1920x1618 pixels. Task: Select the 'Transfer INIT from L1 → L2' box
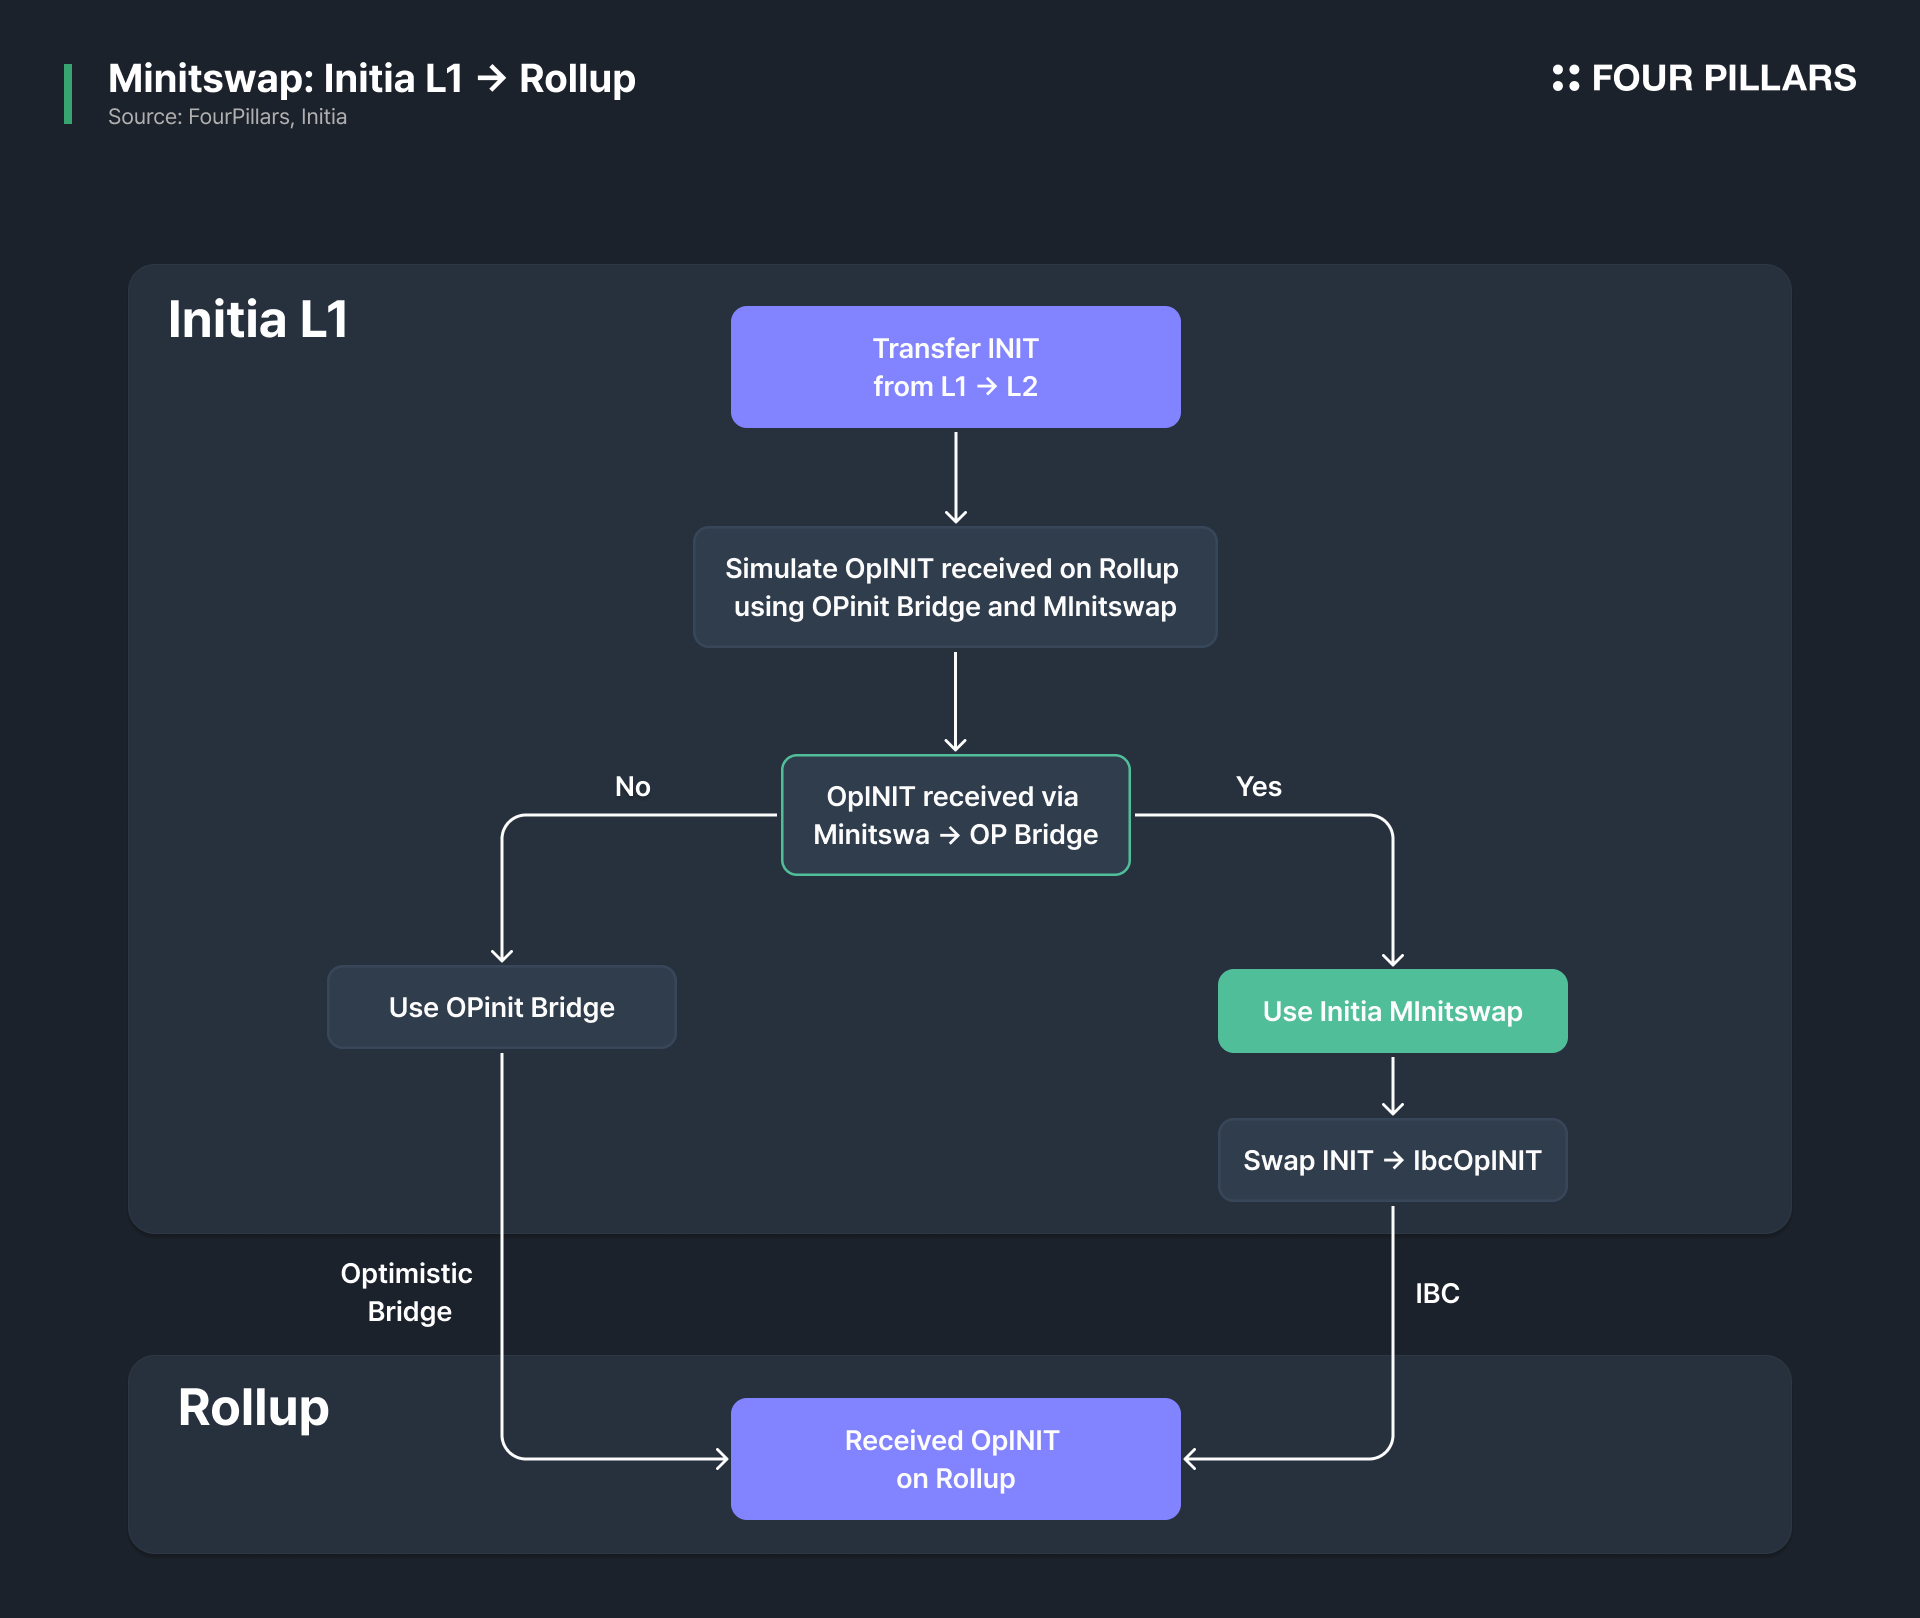pos(955,367)
